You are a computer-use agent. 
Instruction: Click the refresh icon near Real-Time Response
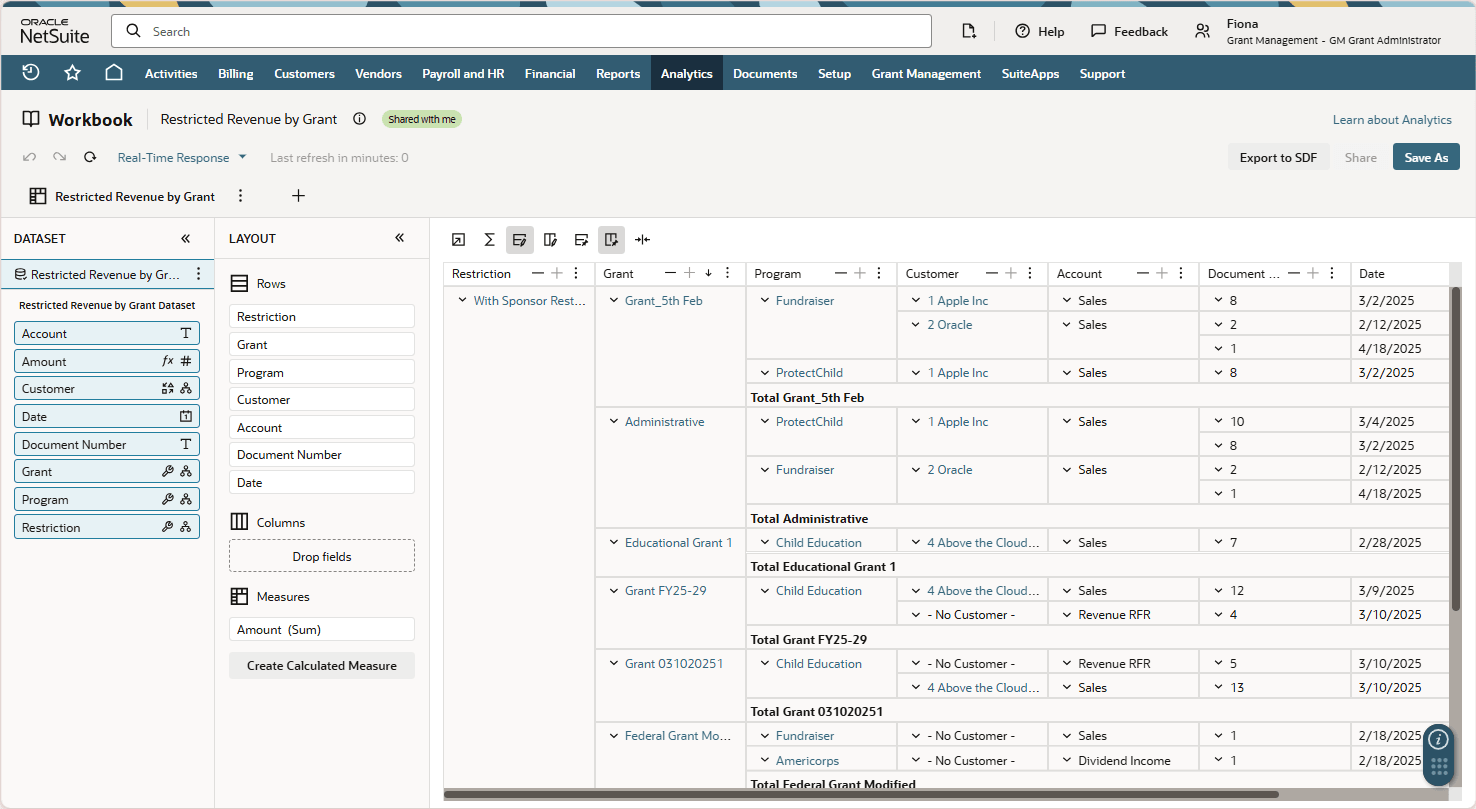[89, 157]
